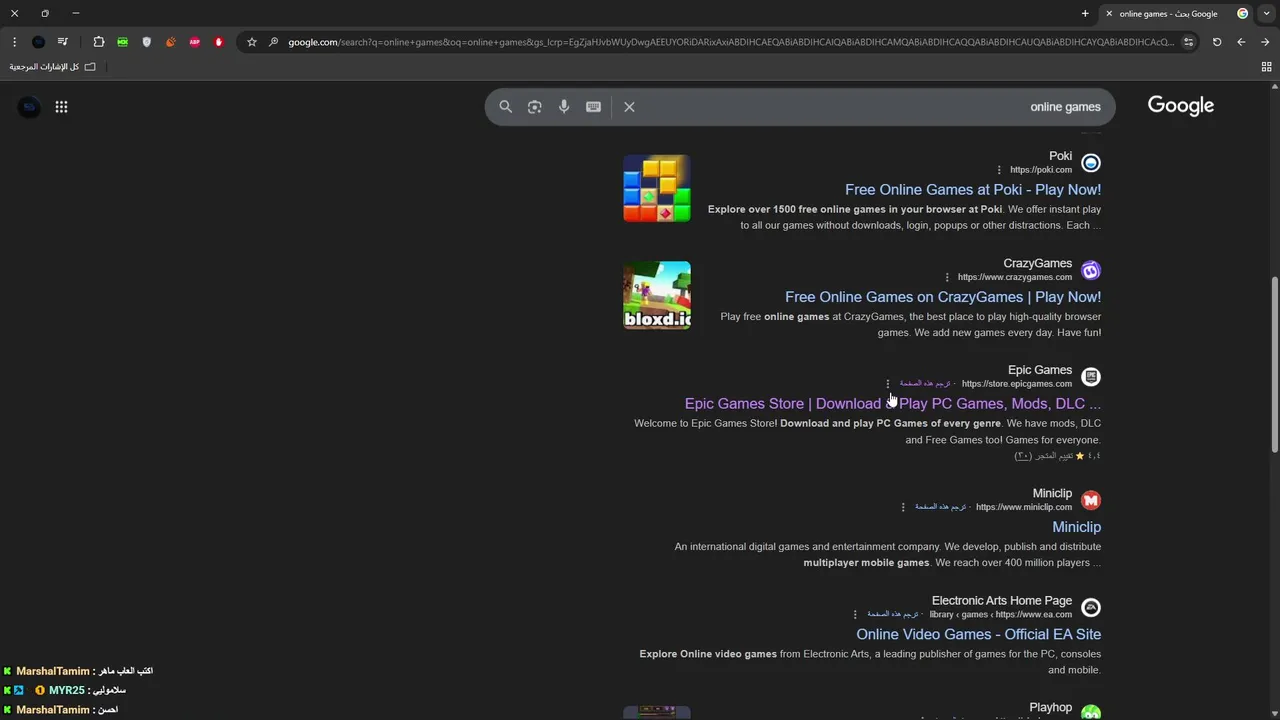Open site information tune icon in address bar
This screenshot has height=720, width=1280.
pyautogui.click(x=1188, y=42)
